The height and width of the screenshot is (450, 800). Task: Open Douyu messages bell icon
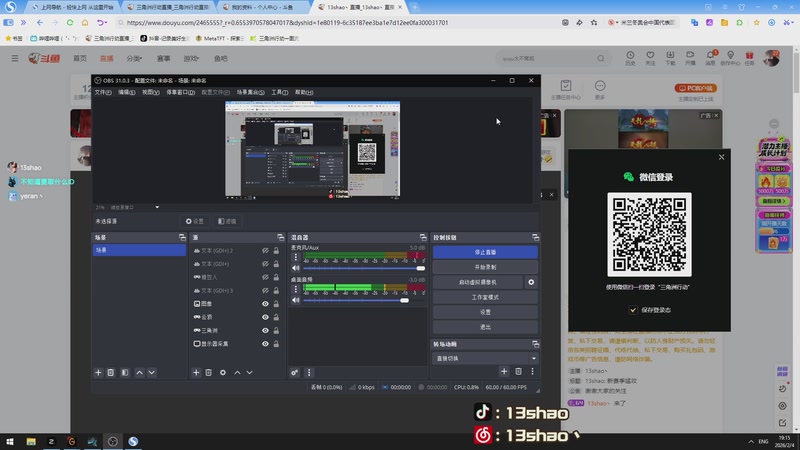pyautogui.click(x=710, y=58)
